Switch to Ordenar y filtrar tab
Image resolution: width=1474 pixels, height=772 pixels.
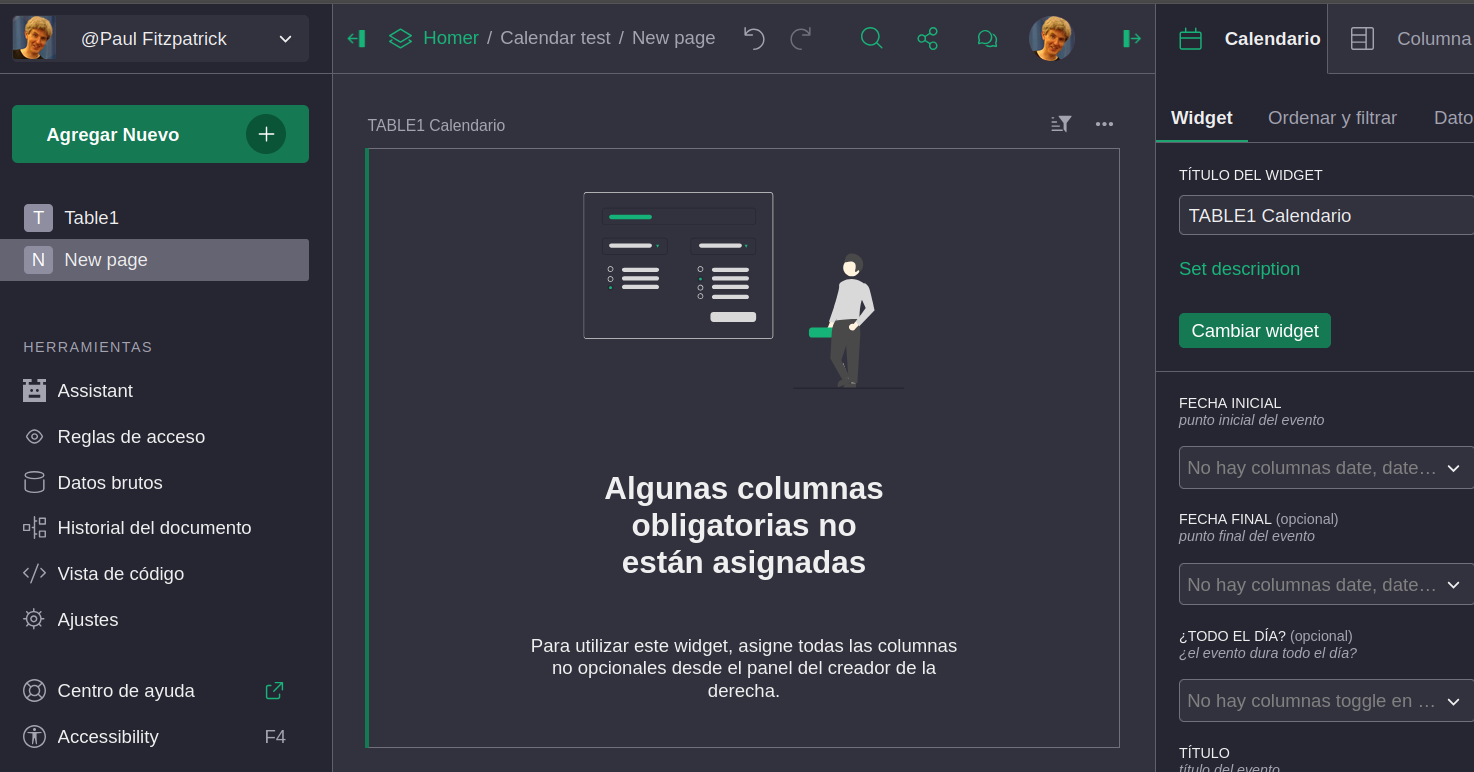point(1332,118)
